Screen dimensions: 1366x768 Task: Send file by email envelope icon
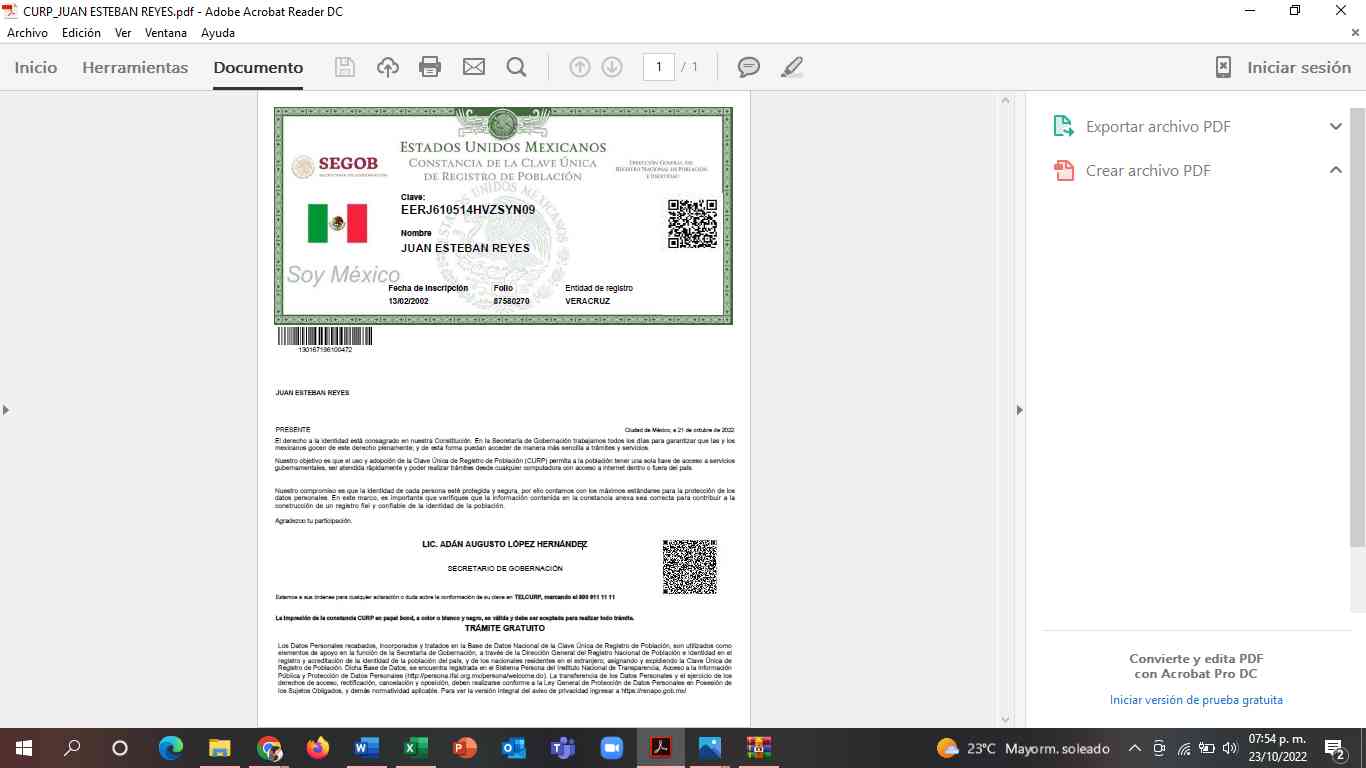(473, 67)
